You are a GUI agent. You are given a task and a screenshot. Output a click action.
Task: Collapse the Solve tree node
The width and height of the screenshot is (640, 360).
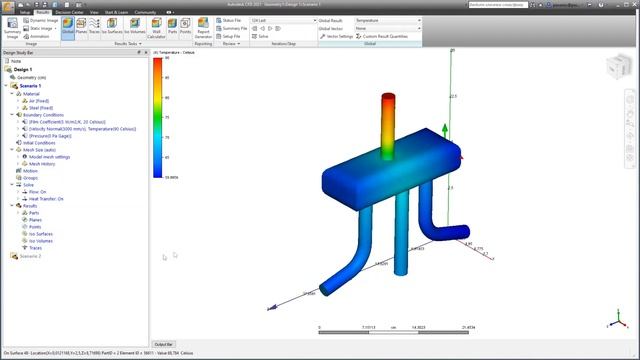click(x=12, y=185)
